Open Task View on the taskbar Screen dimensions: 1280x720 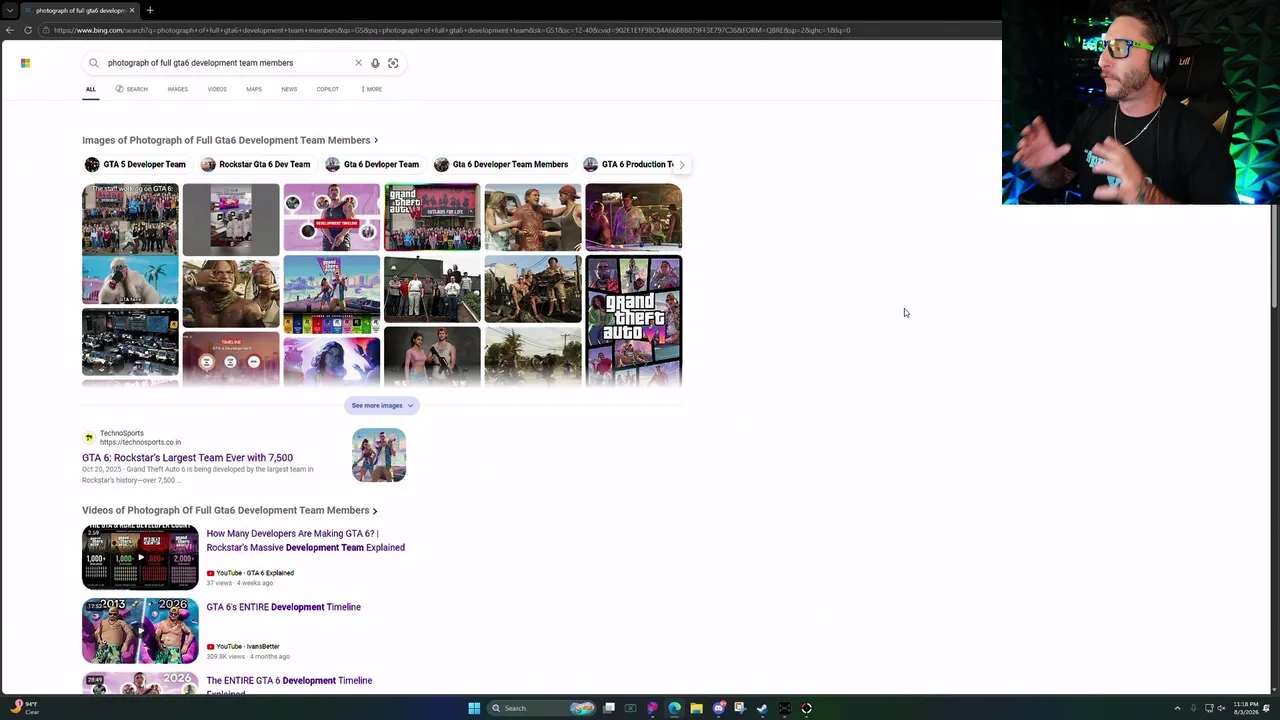point(608,708)
